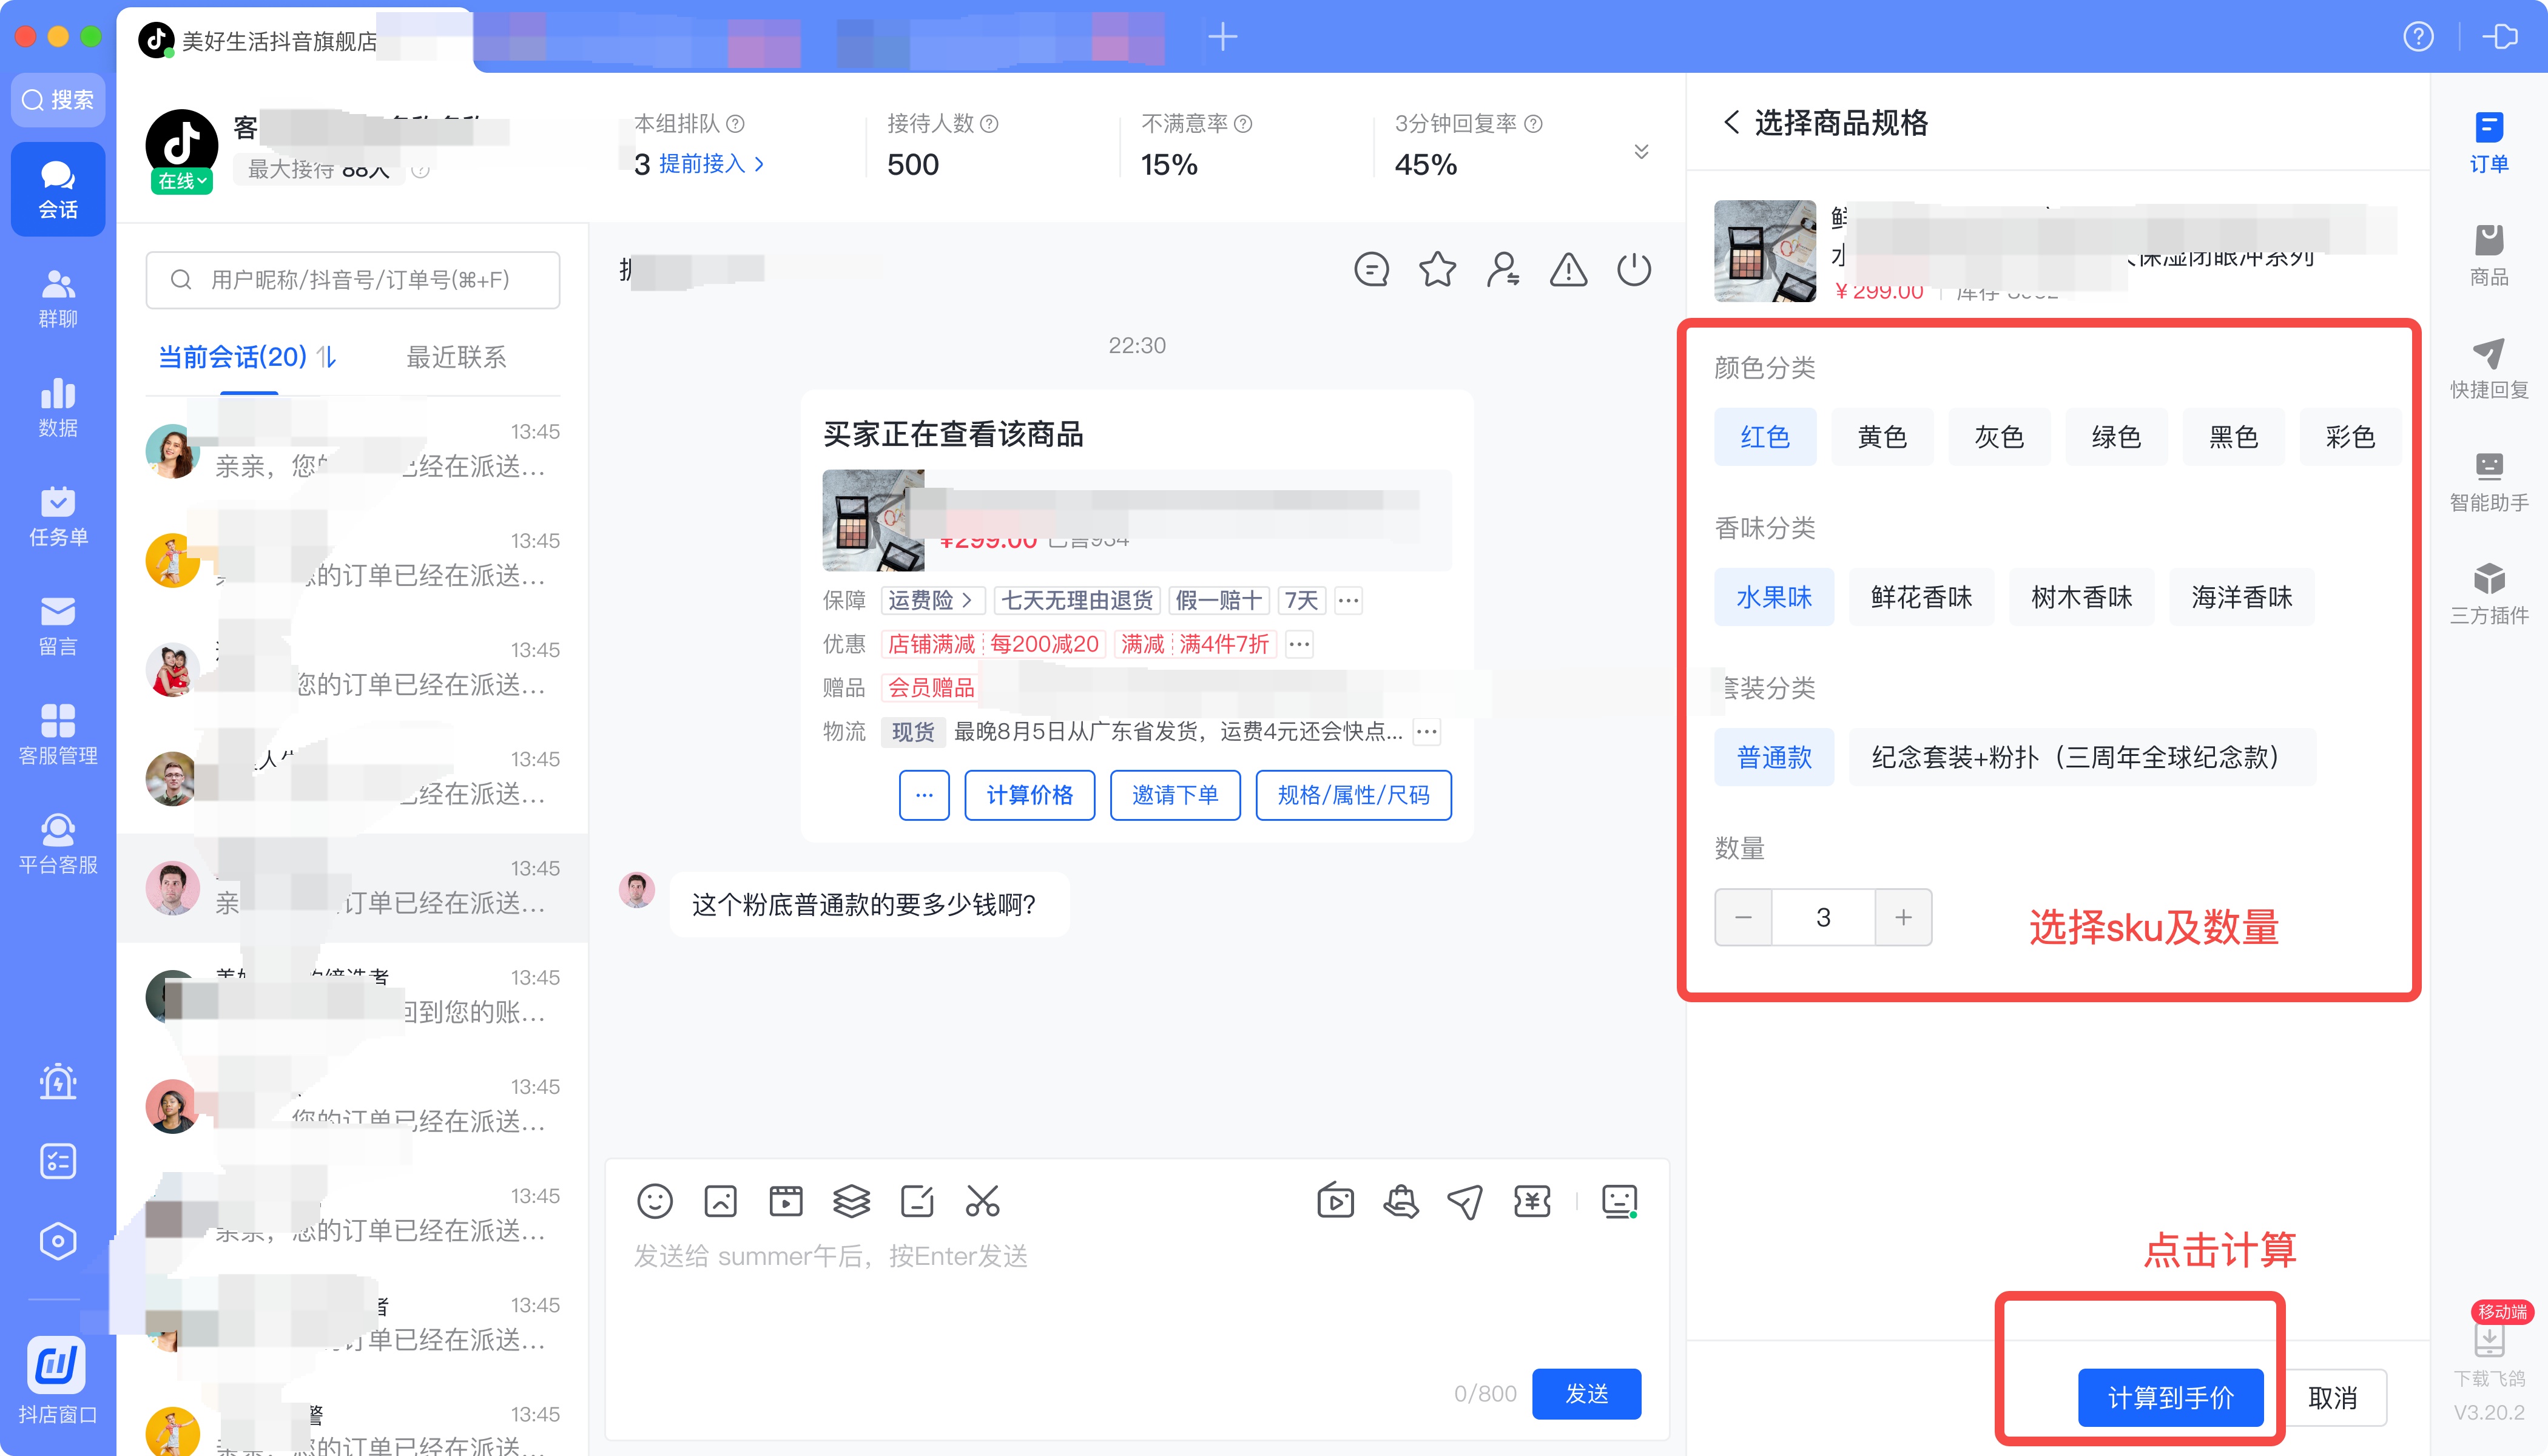Screen dimensions: 2548x1456
Task: Click the star favorite icon in chat header
Action: coord(1437,269)
